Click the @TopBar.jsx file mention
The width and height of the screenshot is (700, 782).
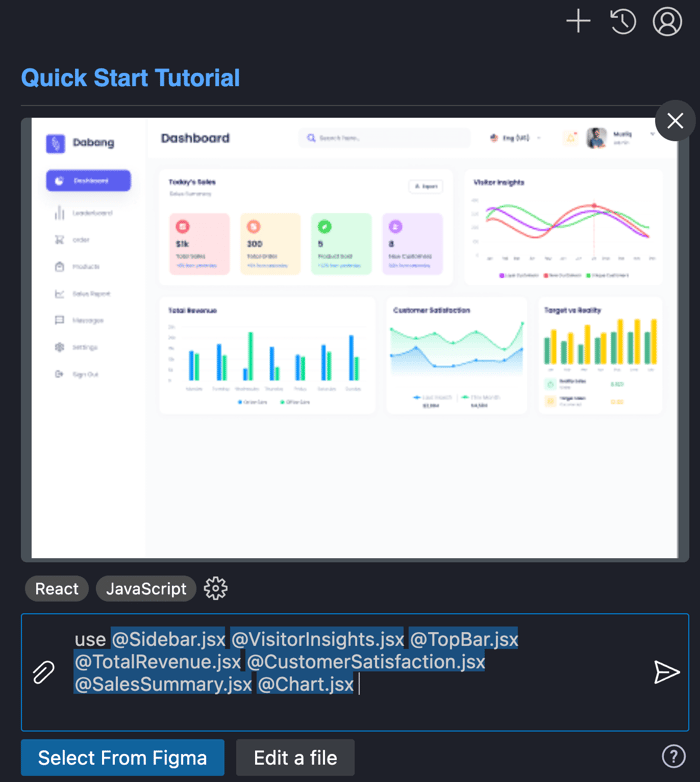[x=464, y=639]
